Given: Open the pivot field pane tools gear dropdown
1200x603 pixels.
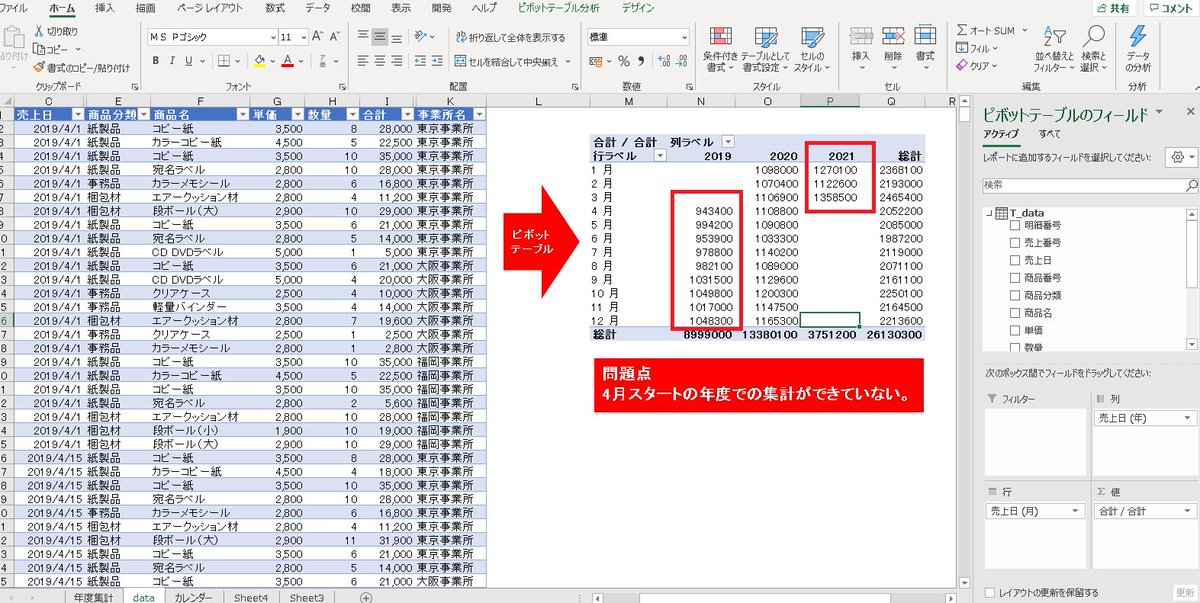Looking at the screenshot, I should pos(1182,158).
